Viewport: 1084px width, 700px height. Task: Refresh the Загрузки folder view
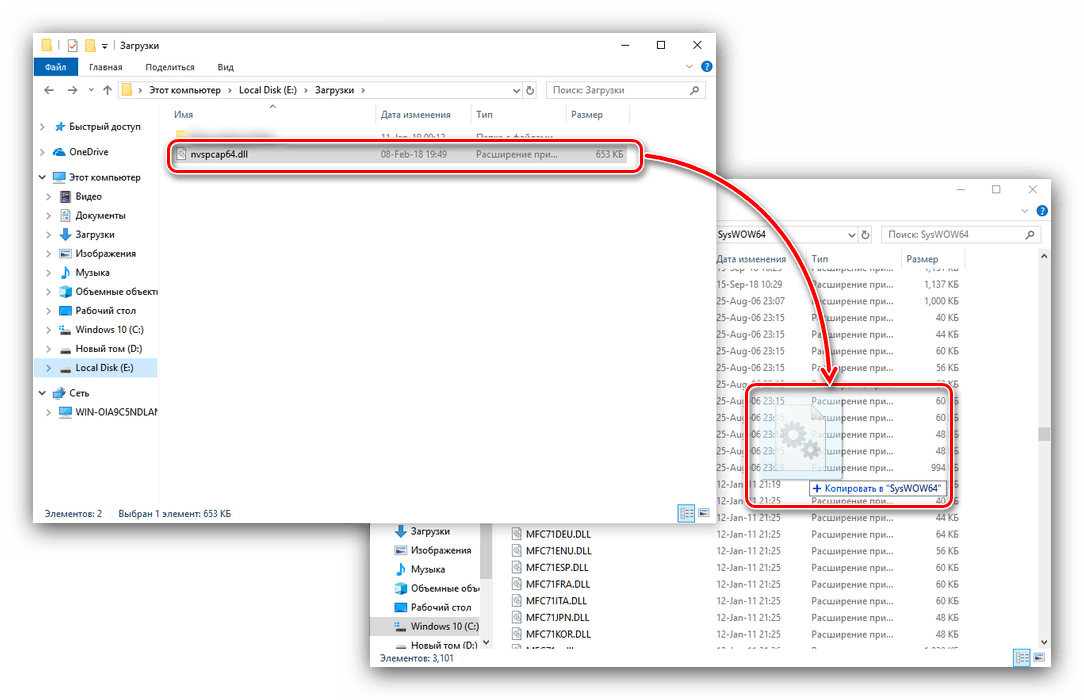point(530,90)
